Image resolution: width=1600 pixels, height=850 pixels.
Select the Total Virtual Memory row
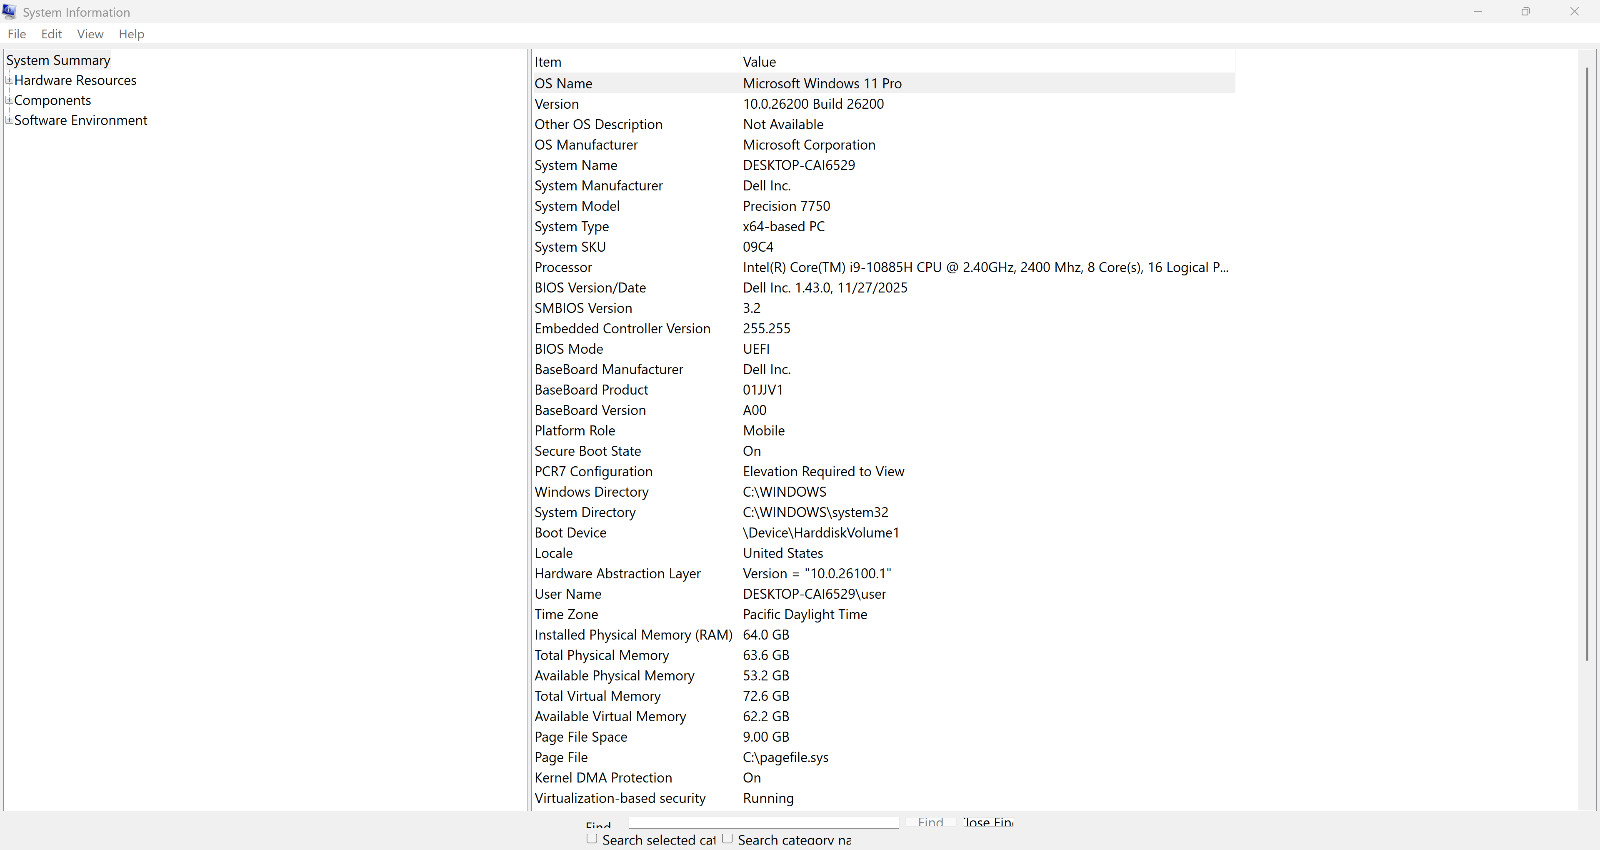tap(884, 696)
